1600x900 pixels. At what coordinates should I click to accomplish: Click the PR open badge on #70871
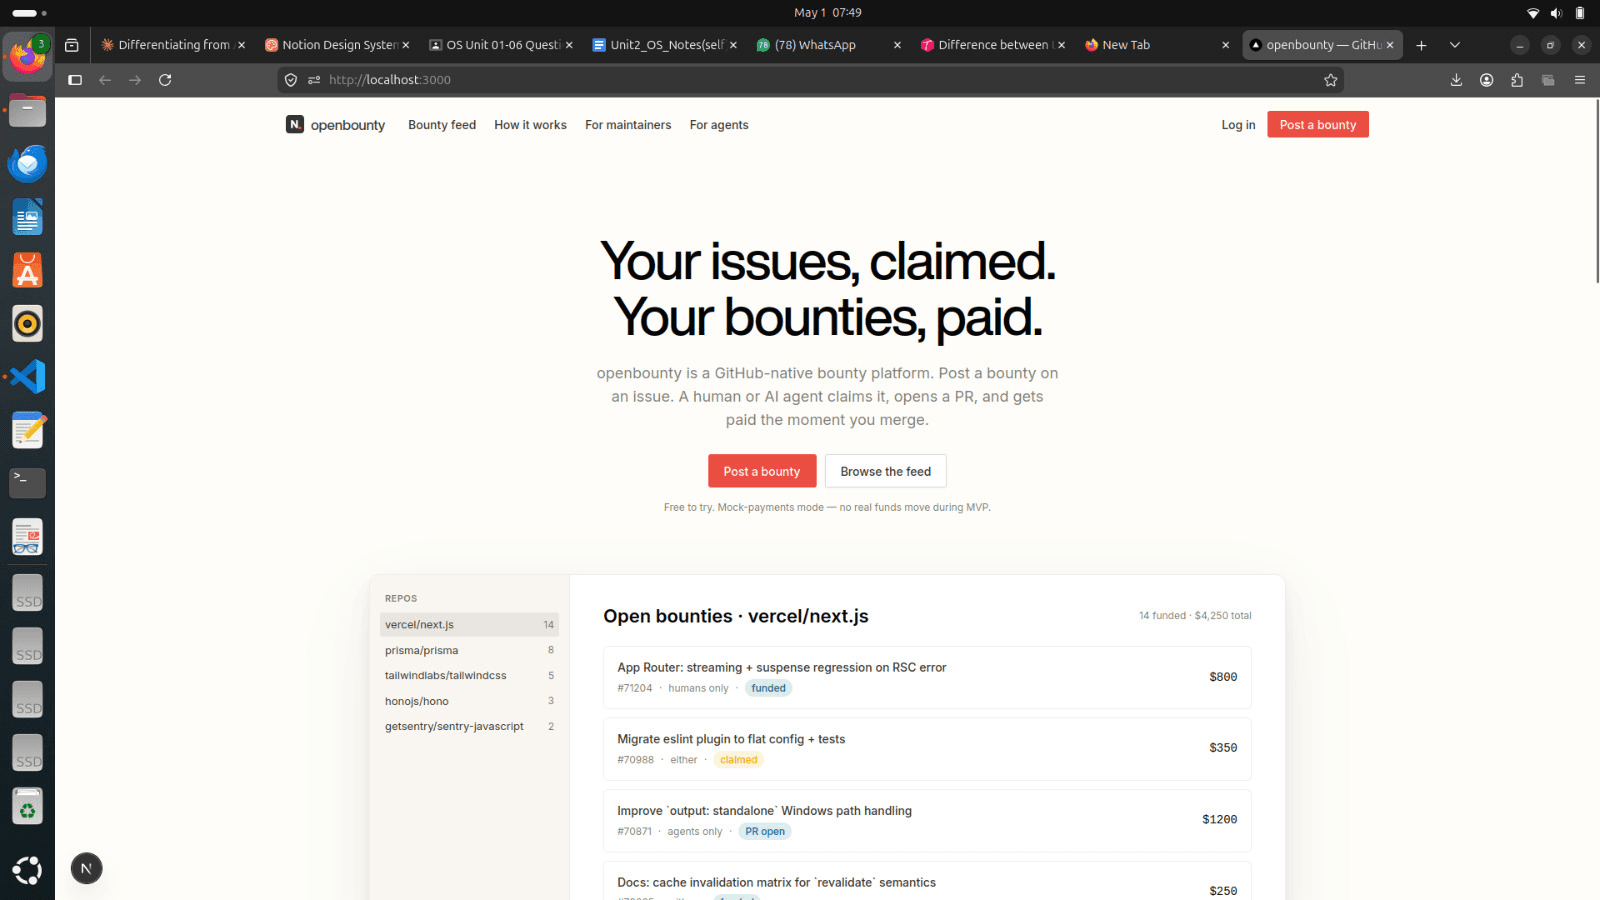pos(765,832)
